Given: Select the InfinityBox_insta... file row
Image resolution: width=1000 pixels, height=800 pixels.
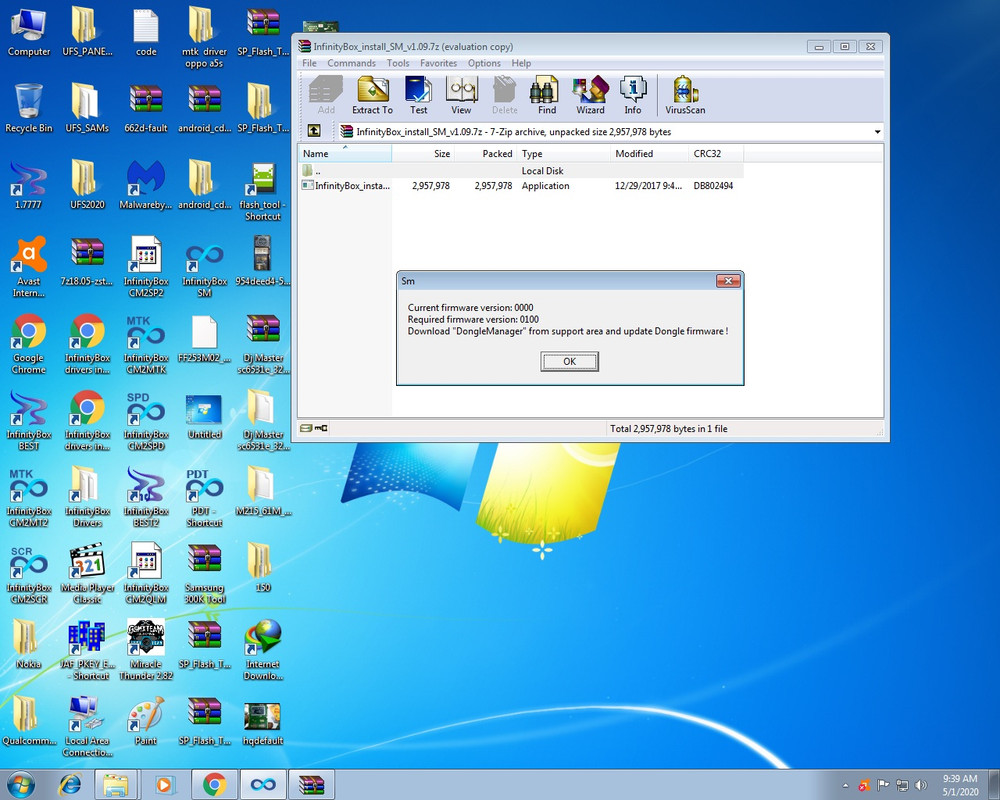Looking at the screenshot, I should click(x=521, y=186).
